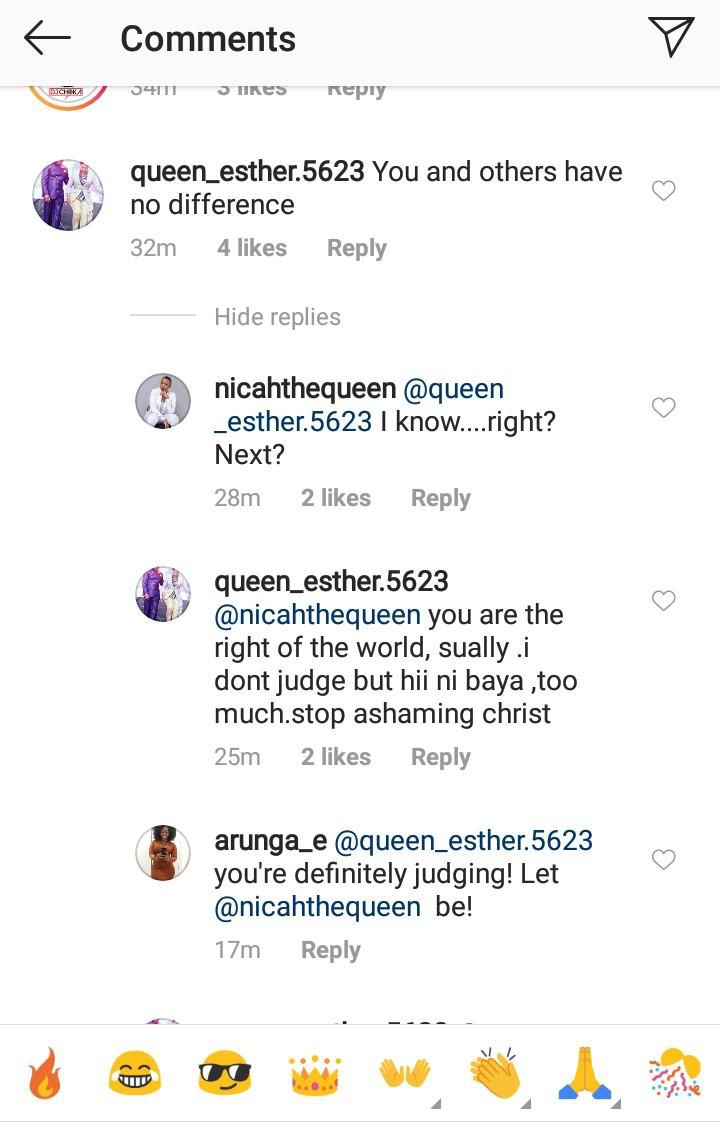Screen dimensions: 720x1131
Task: Select the fire emoji reaction
Action: pos(42,1074)
